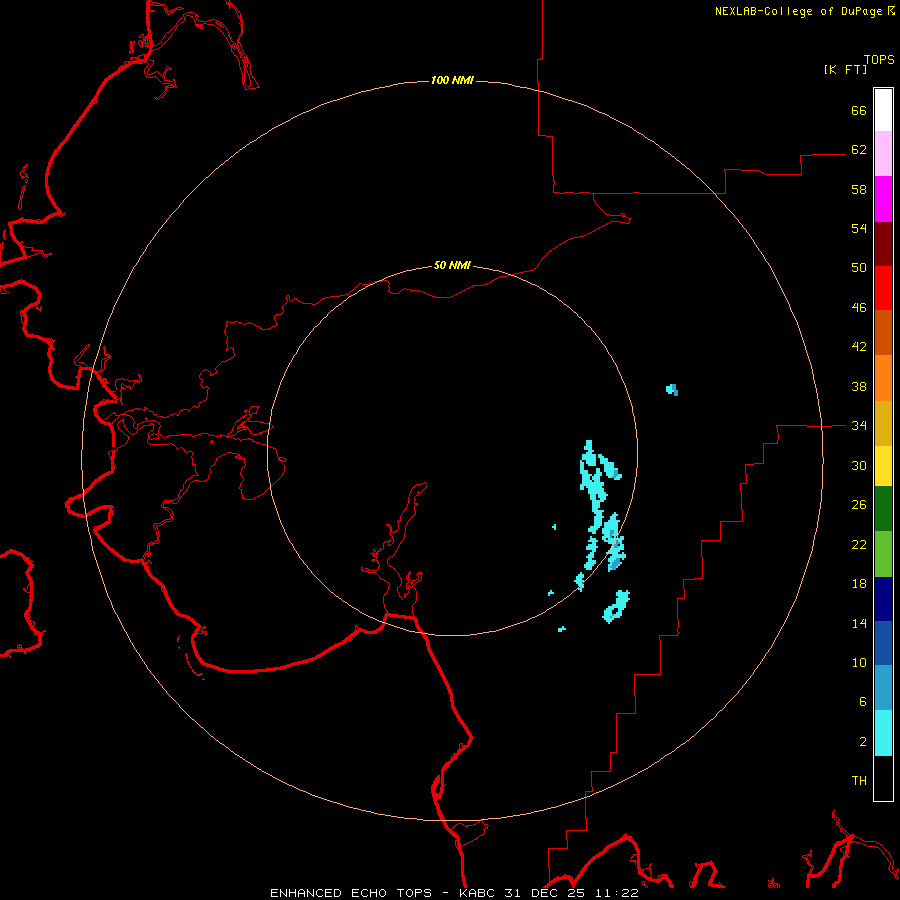The width and height of the screenshot is (900, 900).
Task: Click the legend value 62
Action: 859,149
